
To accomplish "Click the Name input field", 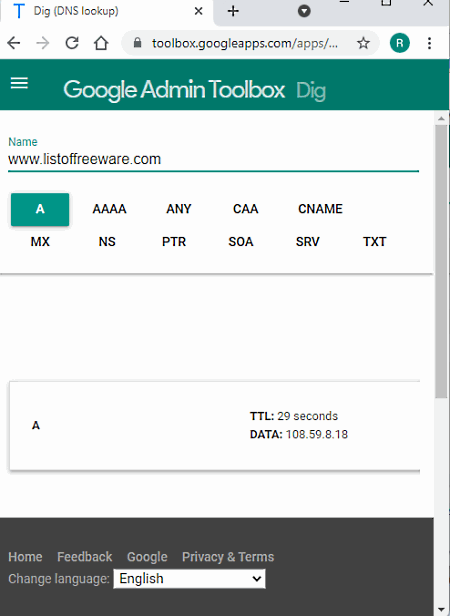I will [213, 159].
